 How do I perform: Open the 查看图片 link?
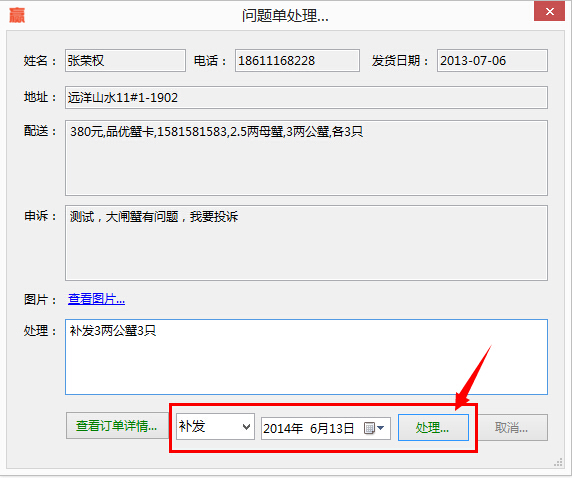(96, 299)
